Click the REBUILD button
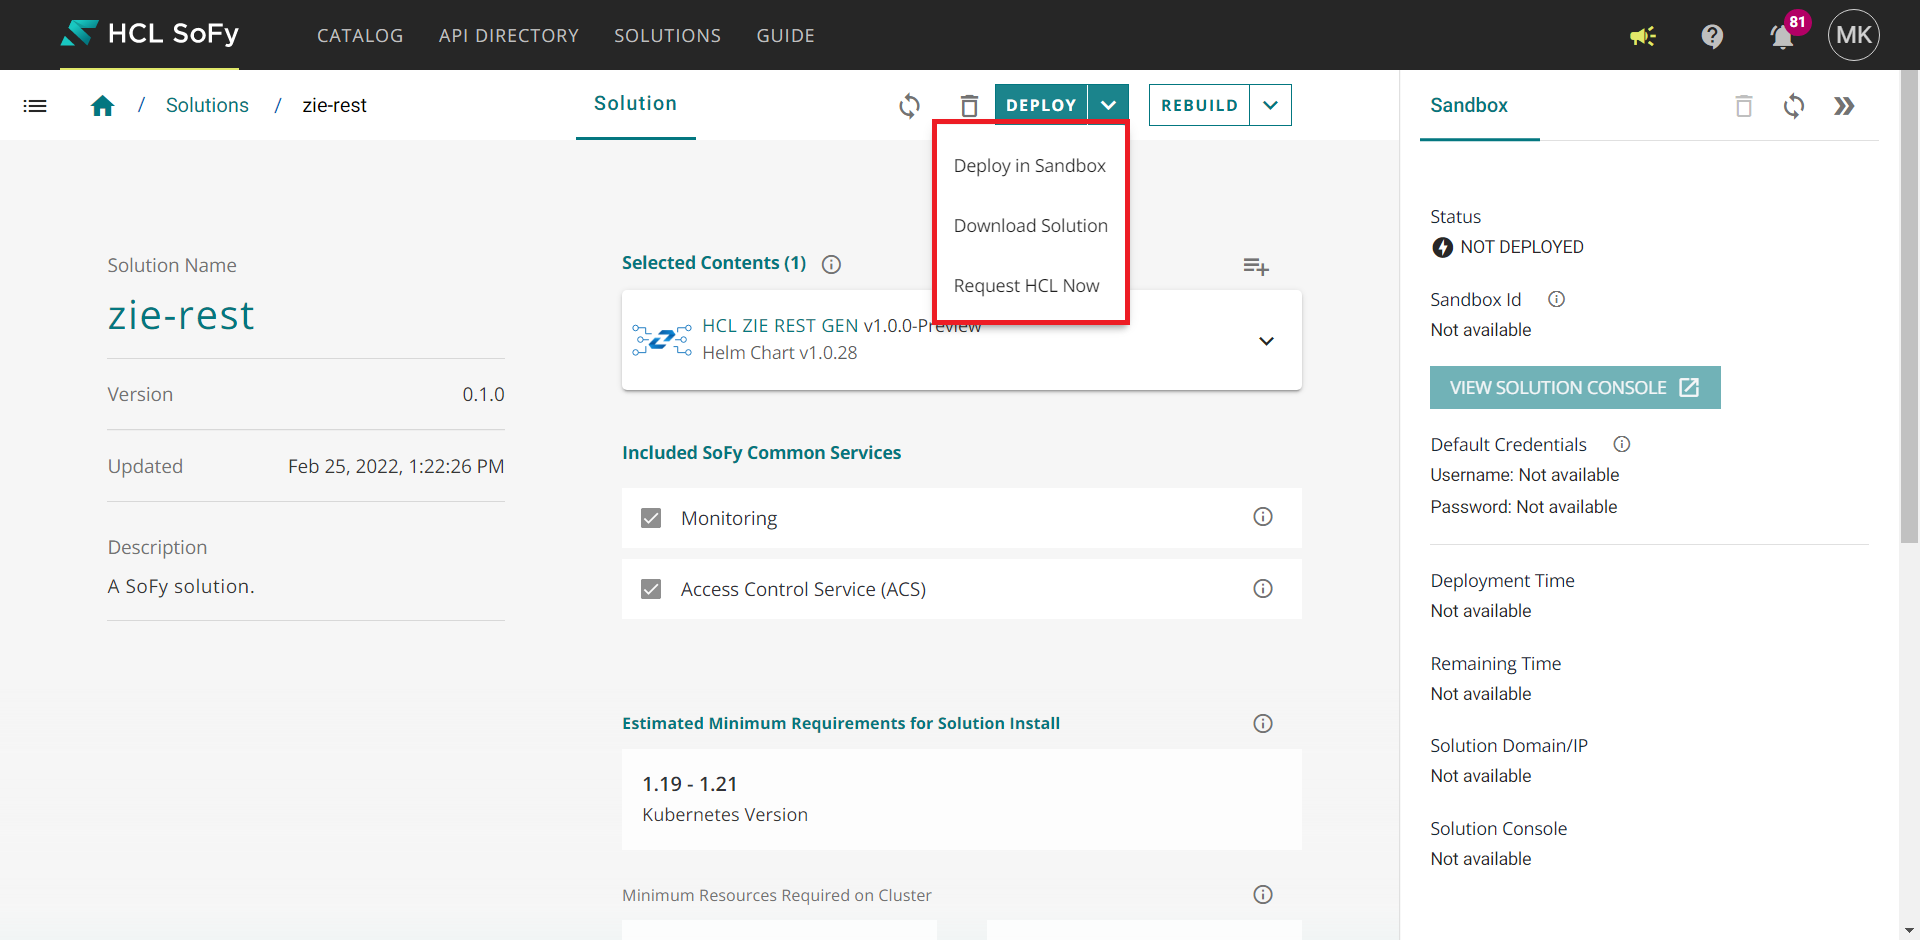Image resolution: width=1920 pixels, height=940 pixels. pyautogui.click(x=1199, y=105)
